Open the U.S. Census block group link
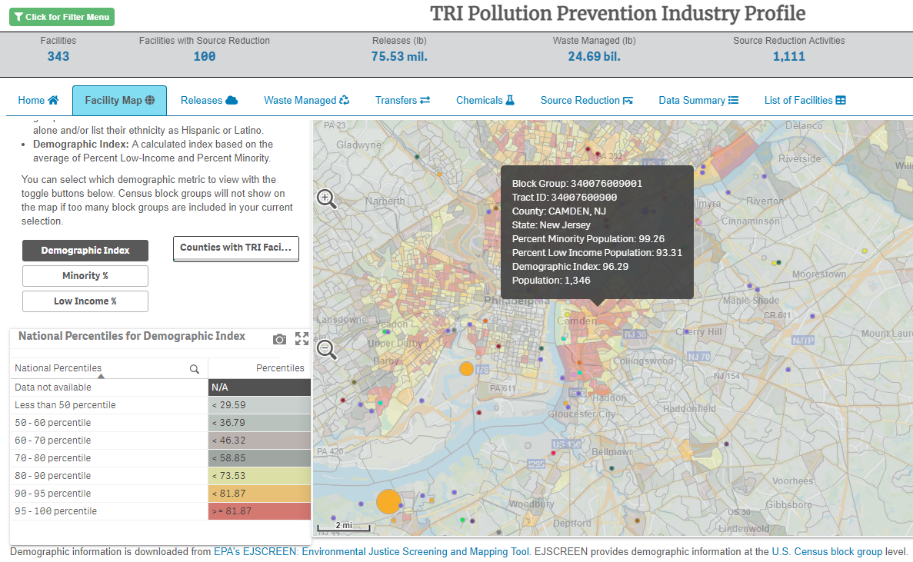The width and height of the screenshot is (913, 562). 827,552
